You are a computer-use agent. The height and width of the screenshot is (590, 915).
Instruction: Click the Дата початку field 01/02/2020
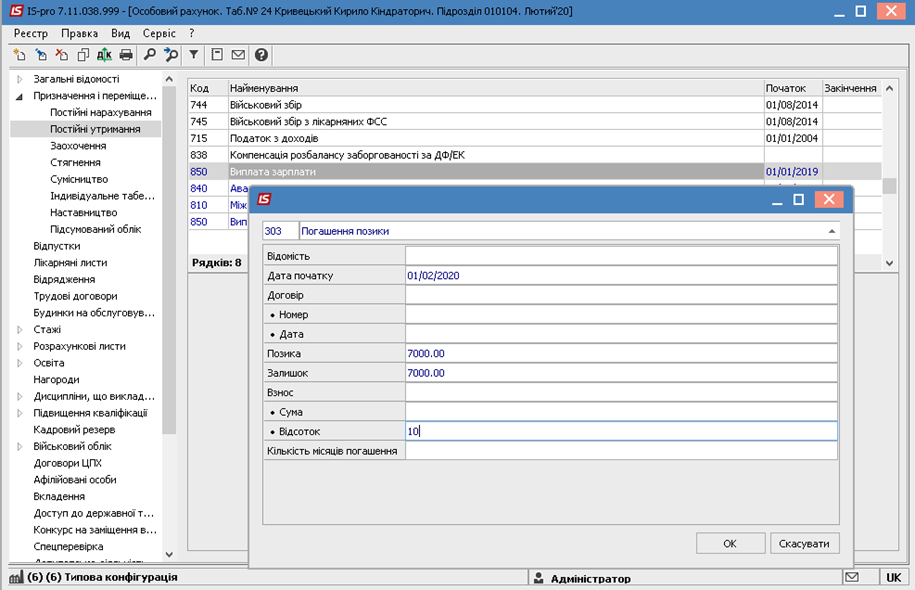[x=621, y=275]
